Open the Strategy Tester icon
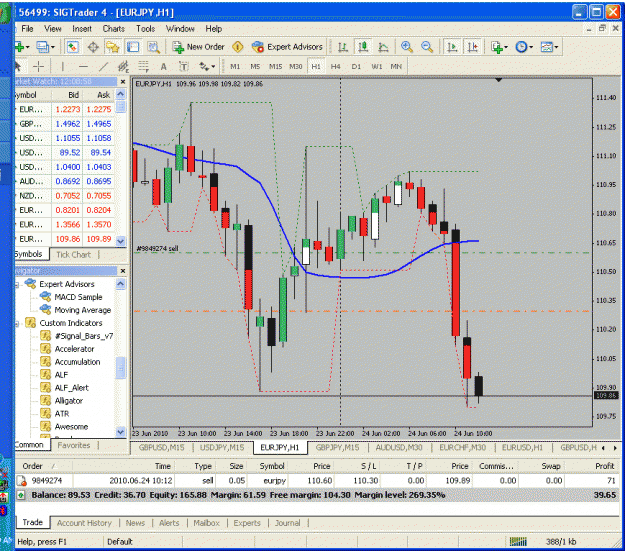625x551 pixels. coord(153,47)
